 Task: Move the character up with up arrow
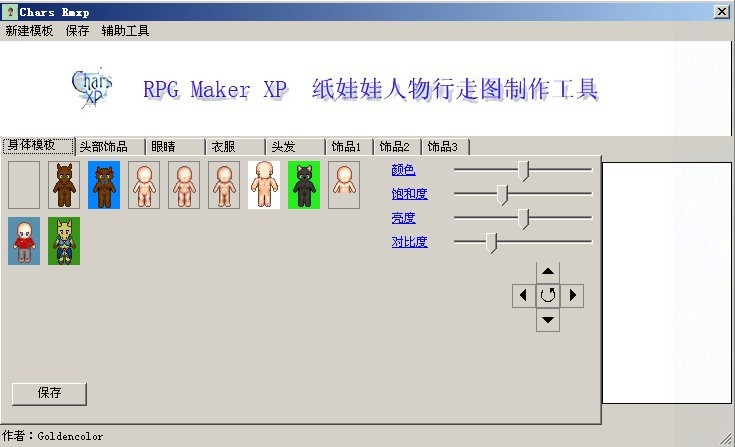coord(548,272)
